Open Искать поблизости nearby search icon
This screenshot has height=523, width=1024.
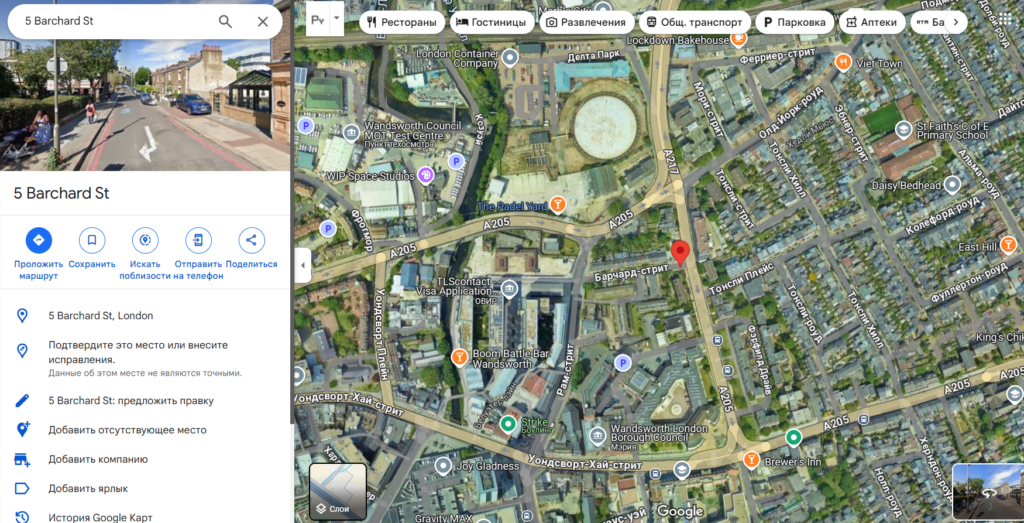coord(145,240)
